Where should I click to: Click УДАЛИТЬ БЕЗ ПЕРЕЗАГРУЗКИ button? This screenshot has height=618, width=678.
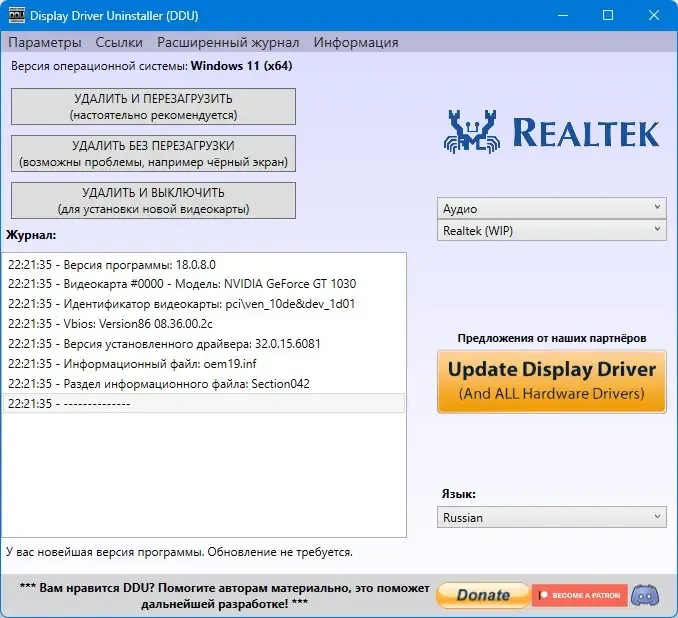coord(153,154)
